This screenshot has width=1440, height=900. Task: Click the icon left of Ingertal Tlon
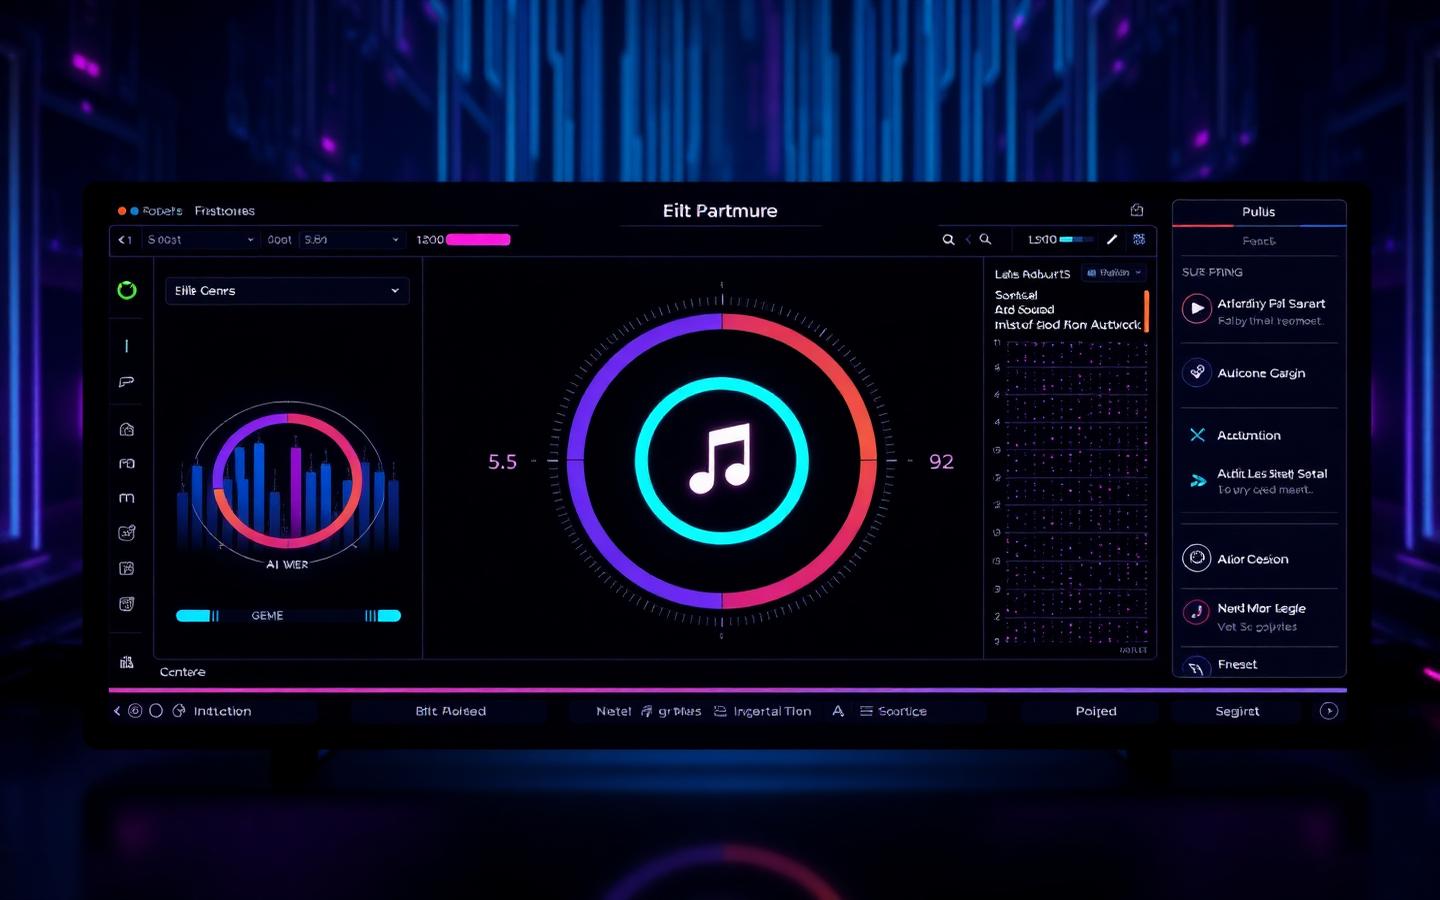coord(720,711)
